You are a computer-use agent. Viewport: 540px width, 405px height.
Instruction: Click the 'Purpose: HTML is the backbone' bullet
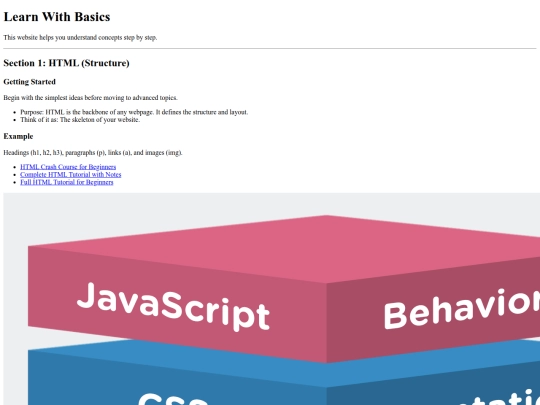pos(134,112)
